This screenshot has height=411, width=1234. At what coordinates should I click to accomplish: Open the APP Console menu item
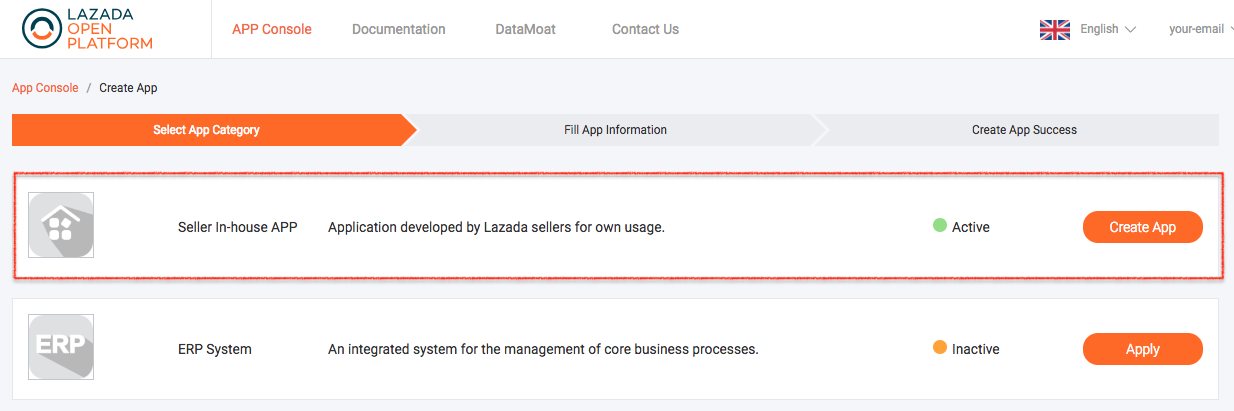[272, 30]
